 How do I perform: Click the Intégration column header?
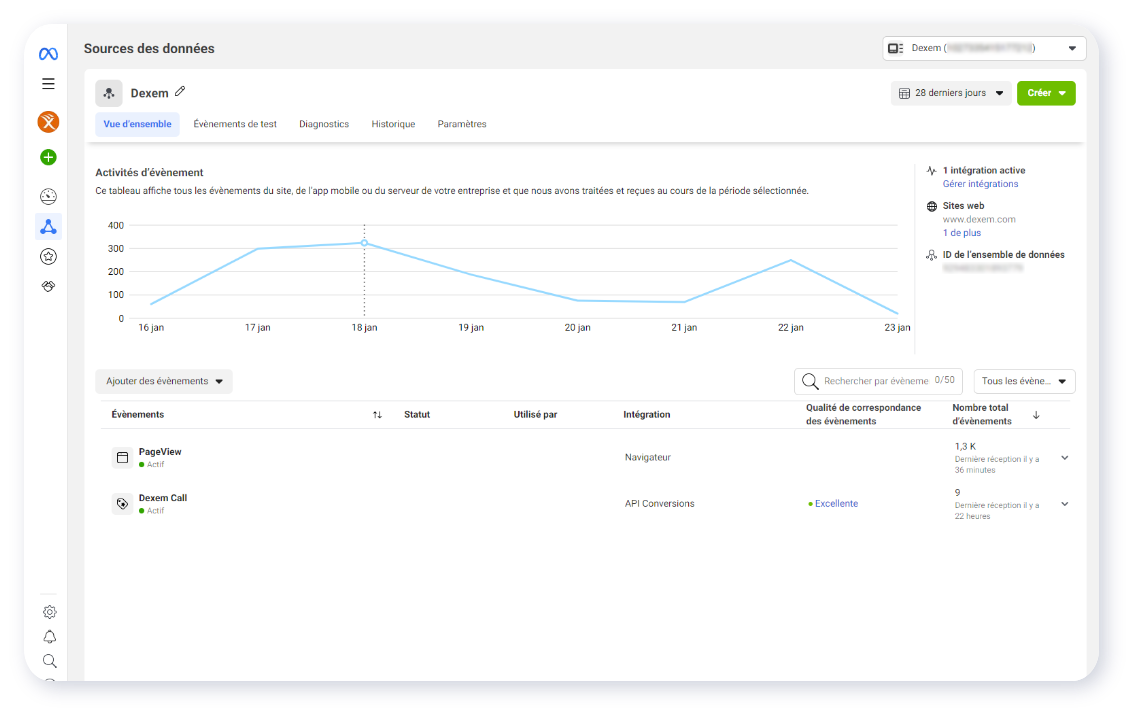(646, 415)
